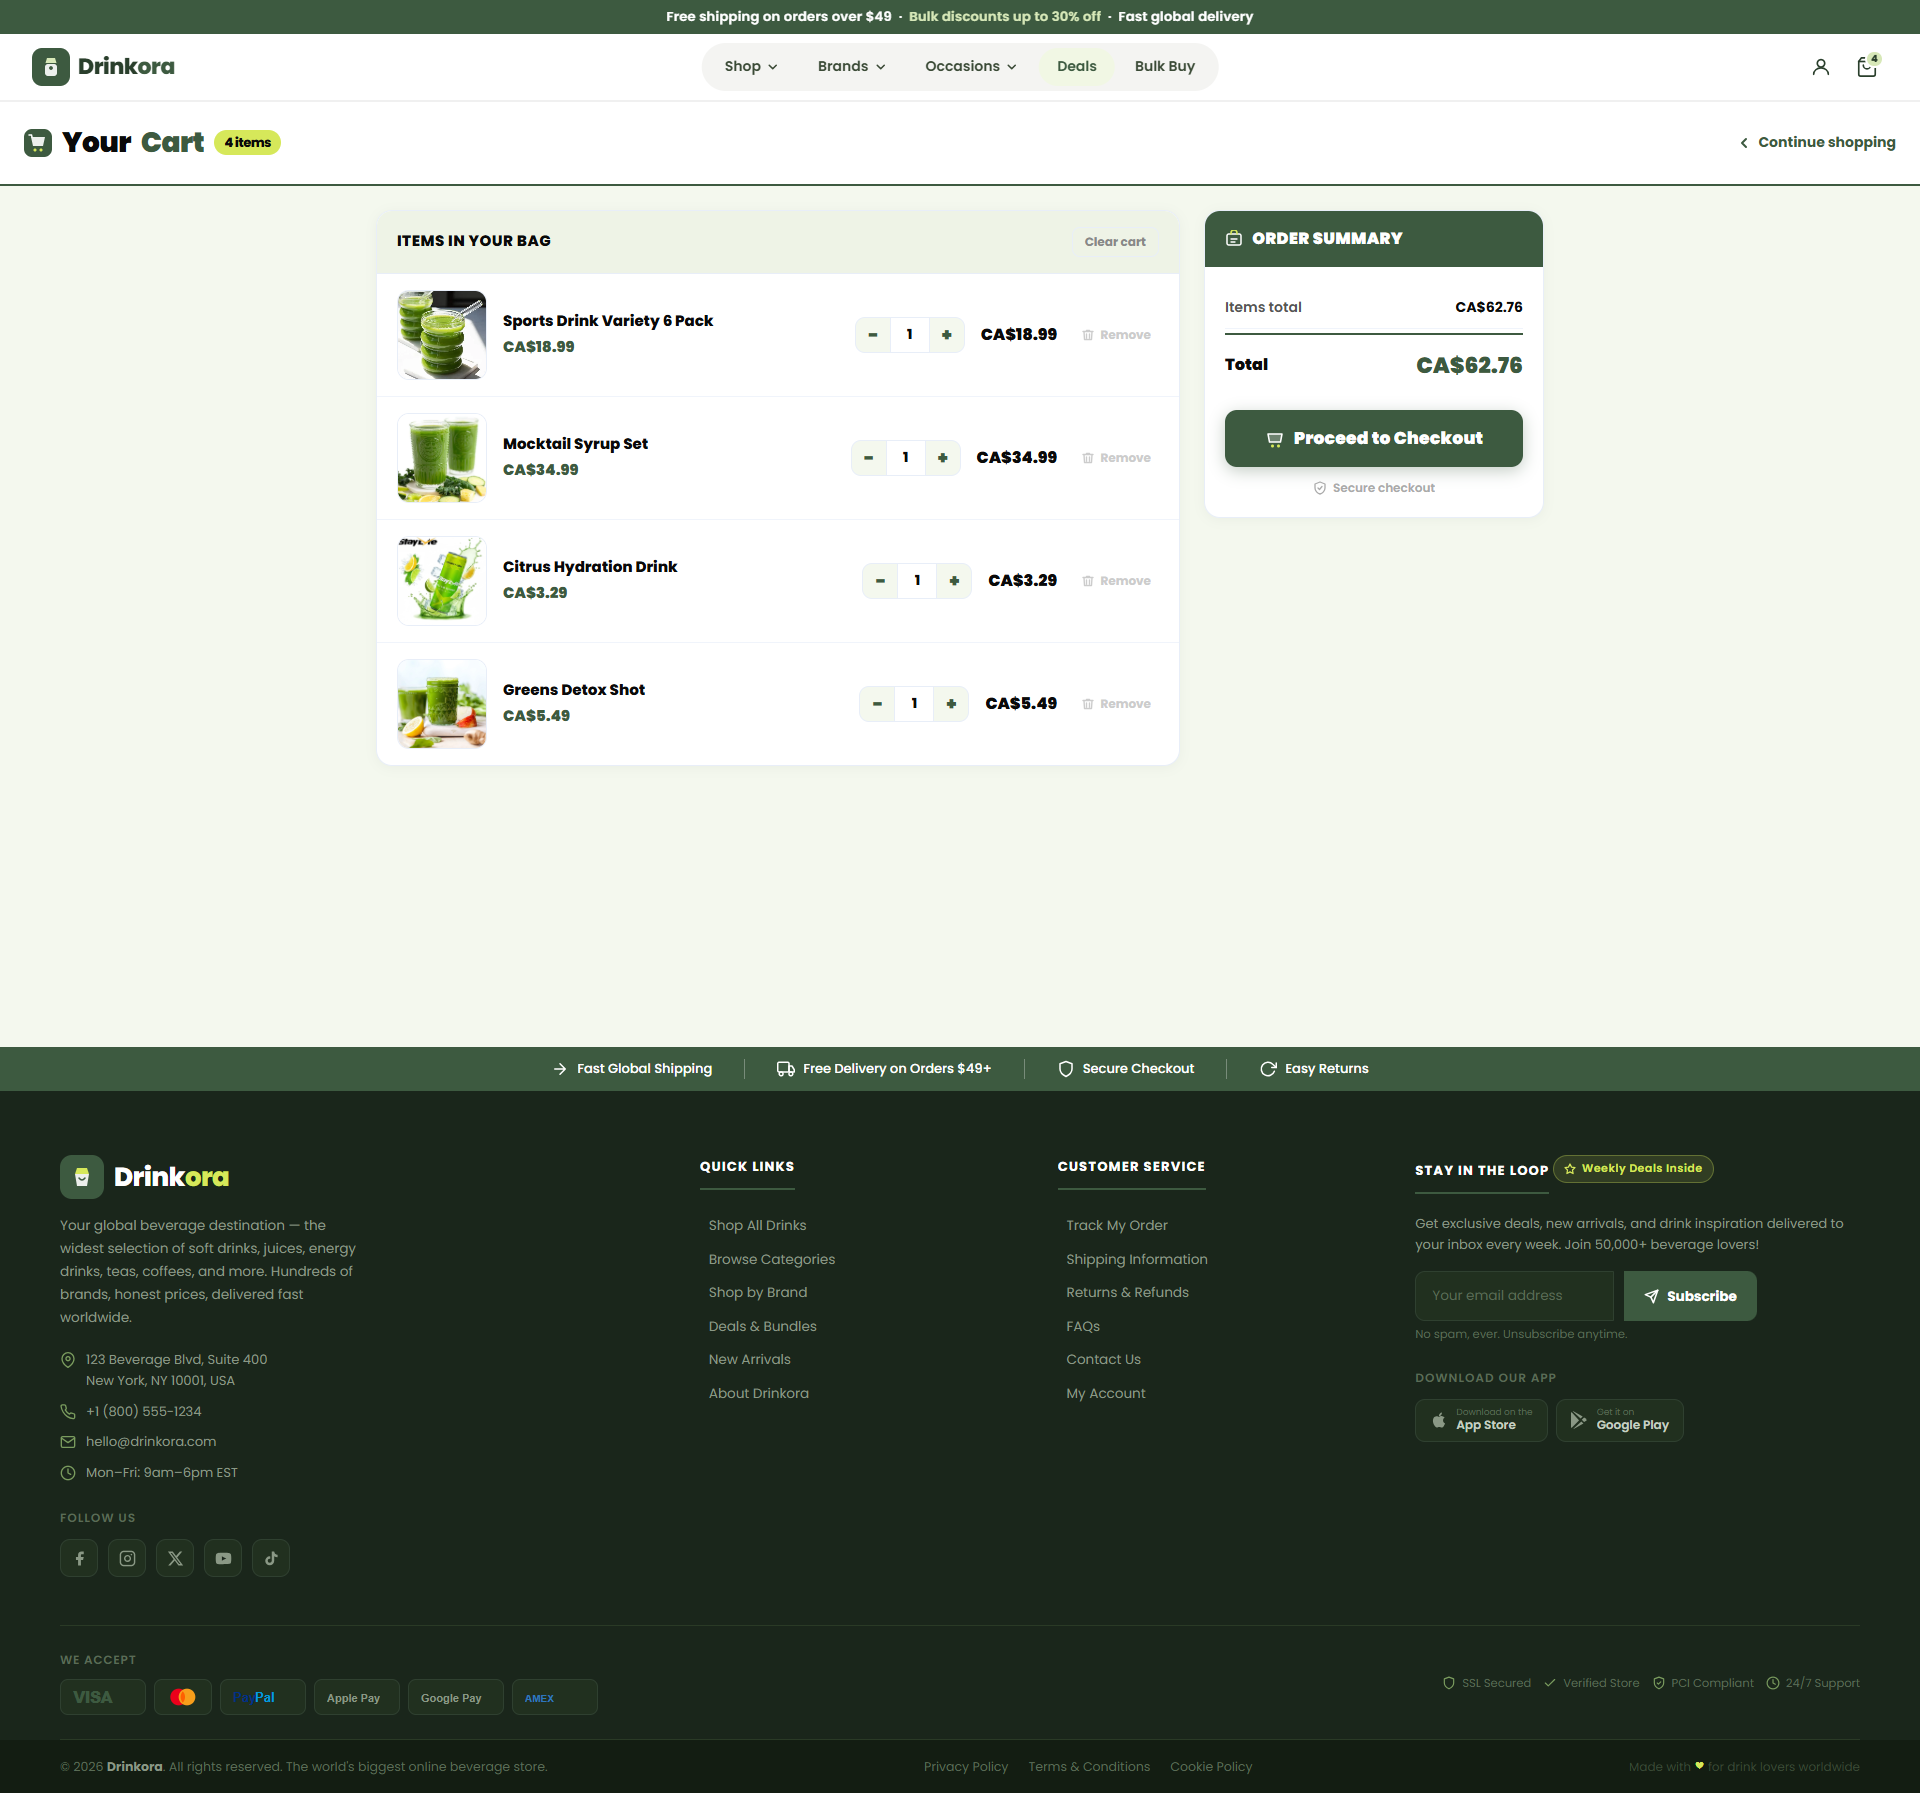Open Browse Categories footer link
Screen dimensions: 1920x1793
tap(771, 1259)
